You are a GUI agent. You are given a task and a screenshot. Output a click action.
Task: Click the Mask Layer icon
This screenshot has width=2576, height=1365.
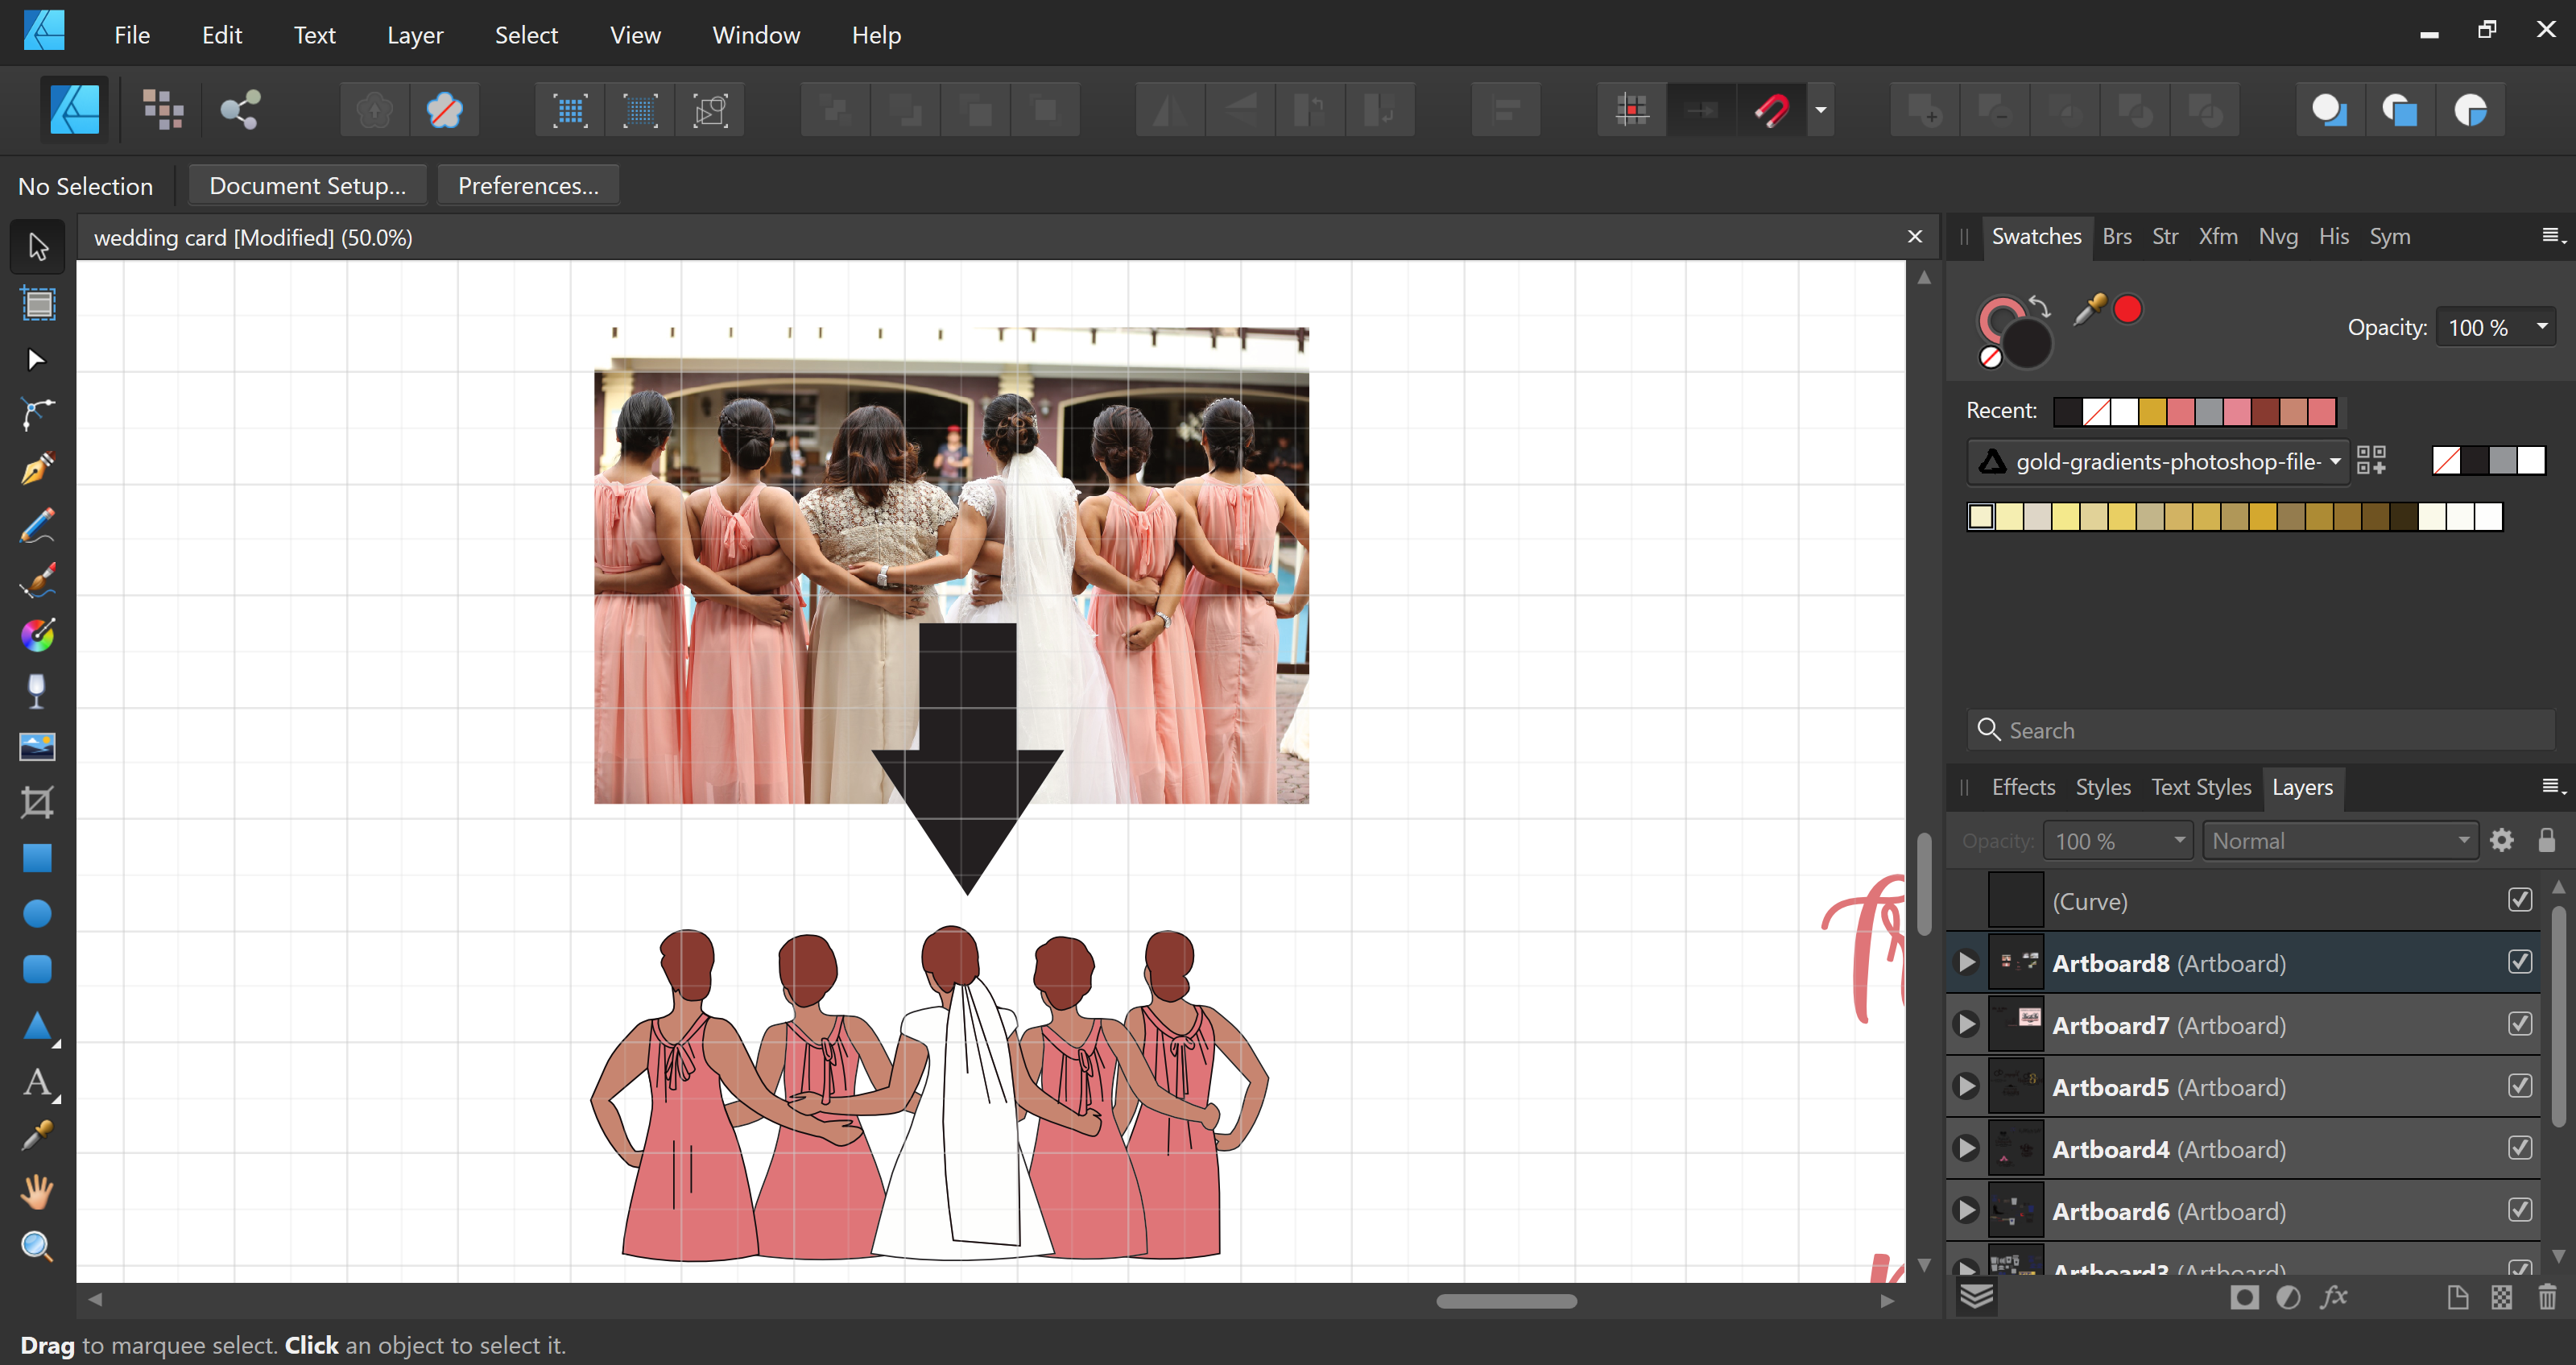click(x=2244, y=1297)
